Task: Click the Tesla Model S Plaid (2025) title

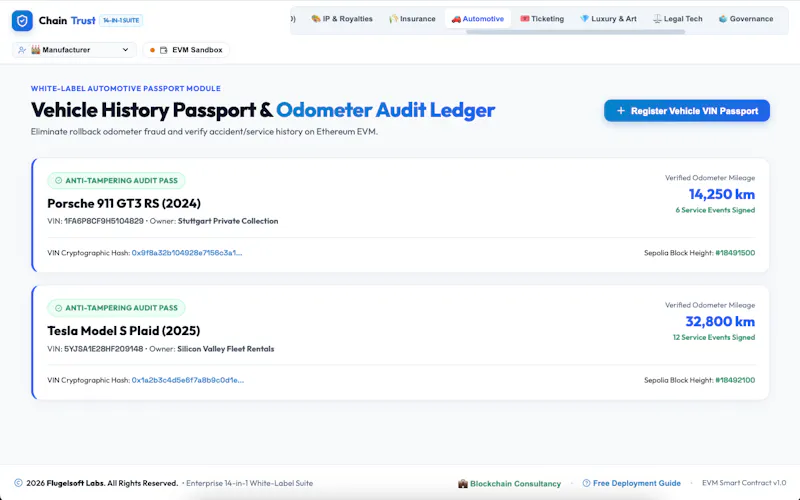Action: click(123, 331)
